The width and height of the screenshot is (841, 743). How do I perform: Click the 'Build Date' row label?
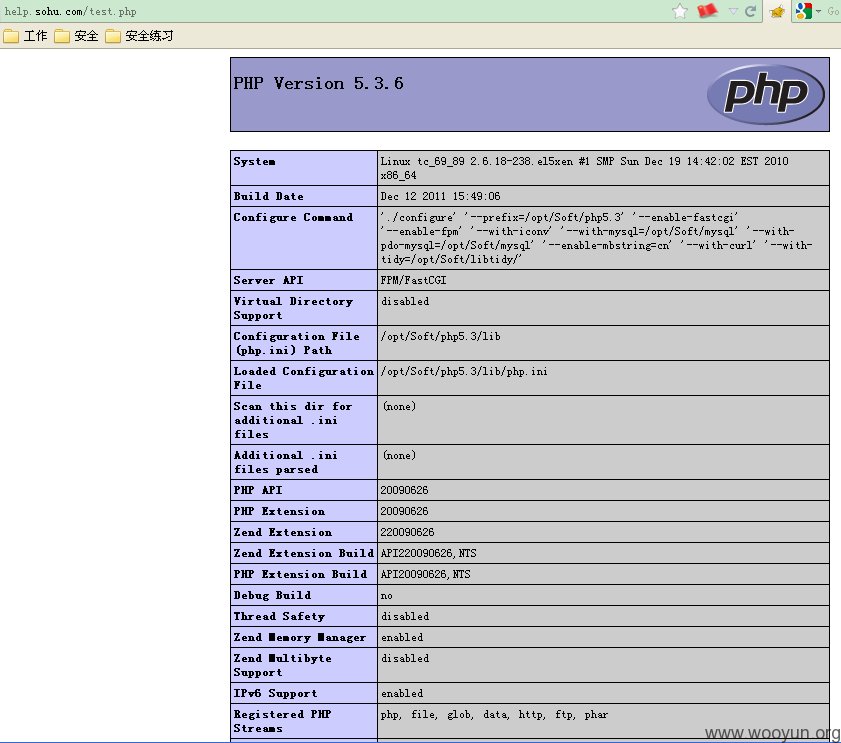point(268,196)
